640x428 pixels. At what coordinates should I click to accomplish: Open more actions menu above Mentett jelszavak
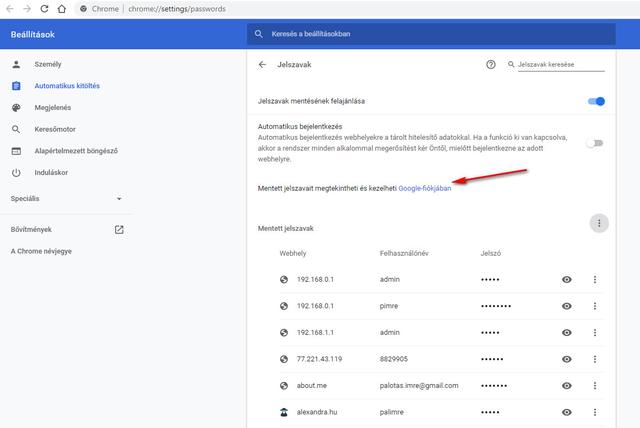[x=598, y=223]
